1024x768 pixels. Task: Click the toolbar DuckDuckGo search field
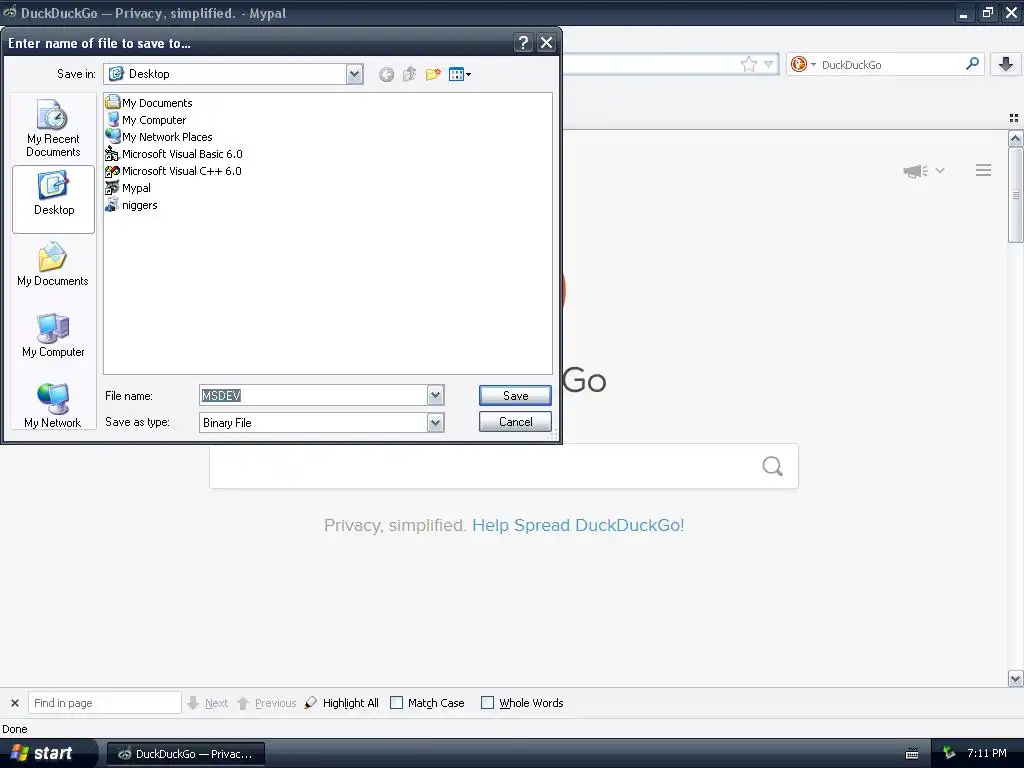click(x=891, y=64)
